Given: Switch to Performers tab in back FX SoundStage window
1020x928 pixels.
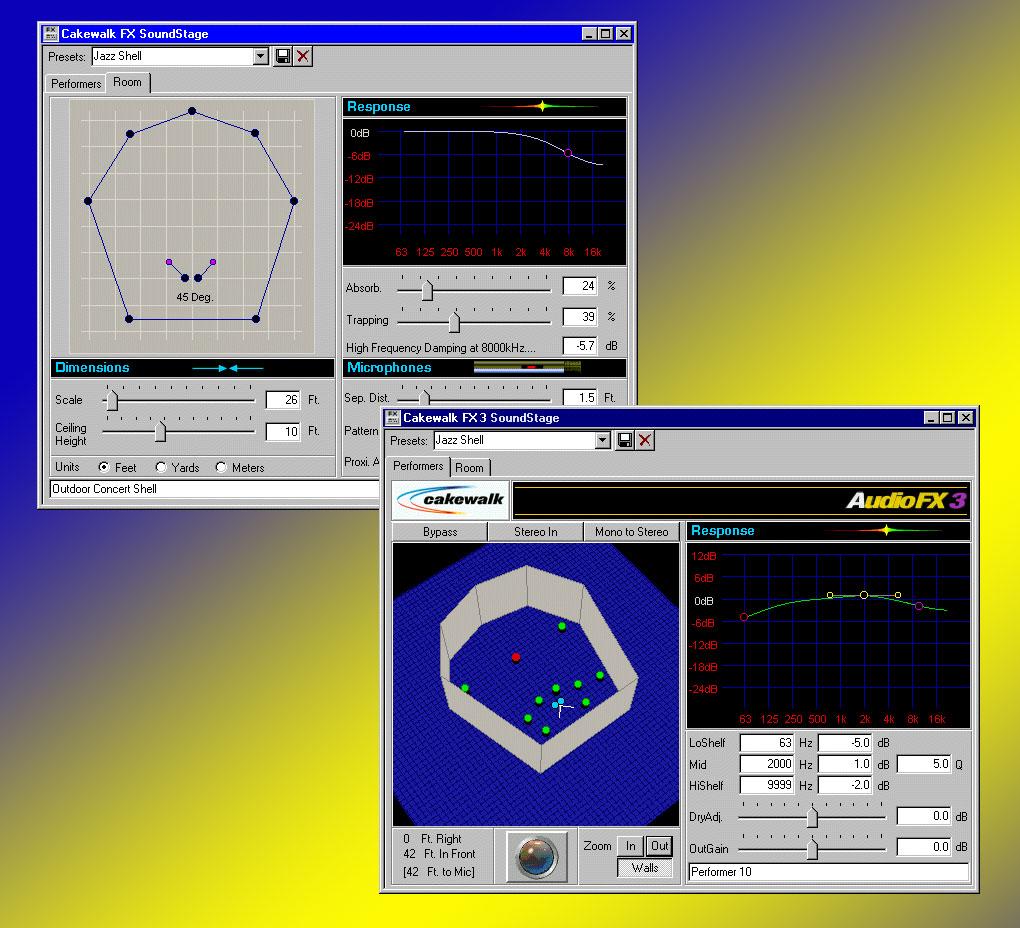Looking at the screenshot, I should [76, 84].
